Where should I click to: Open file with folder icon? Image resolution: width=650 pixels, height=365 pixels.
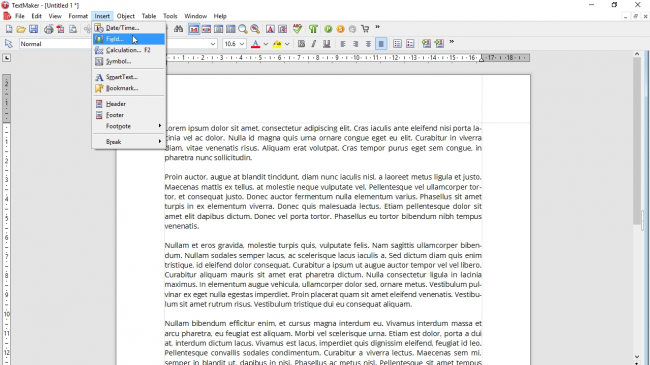[x=21, y=29]
